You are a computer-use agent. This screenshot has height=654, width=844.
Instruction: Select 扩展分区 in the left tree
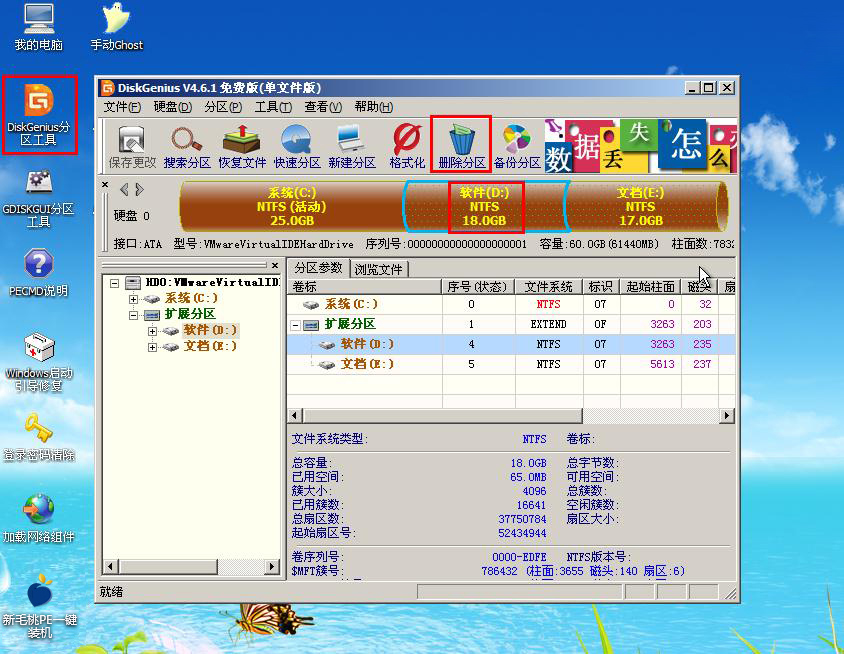coord(189,314)
